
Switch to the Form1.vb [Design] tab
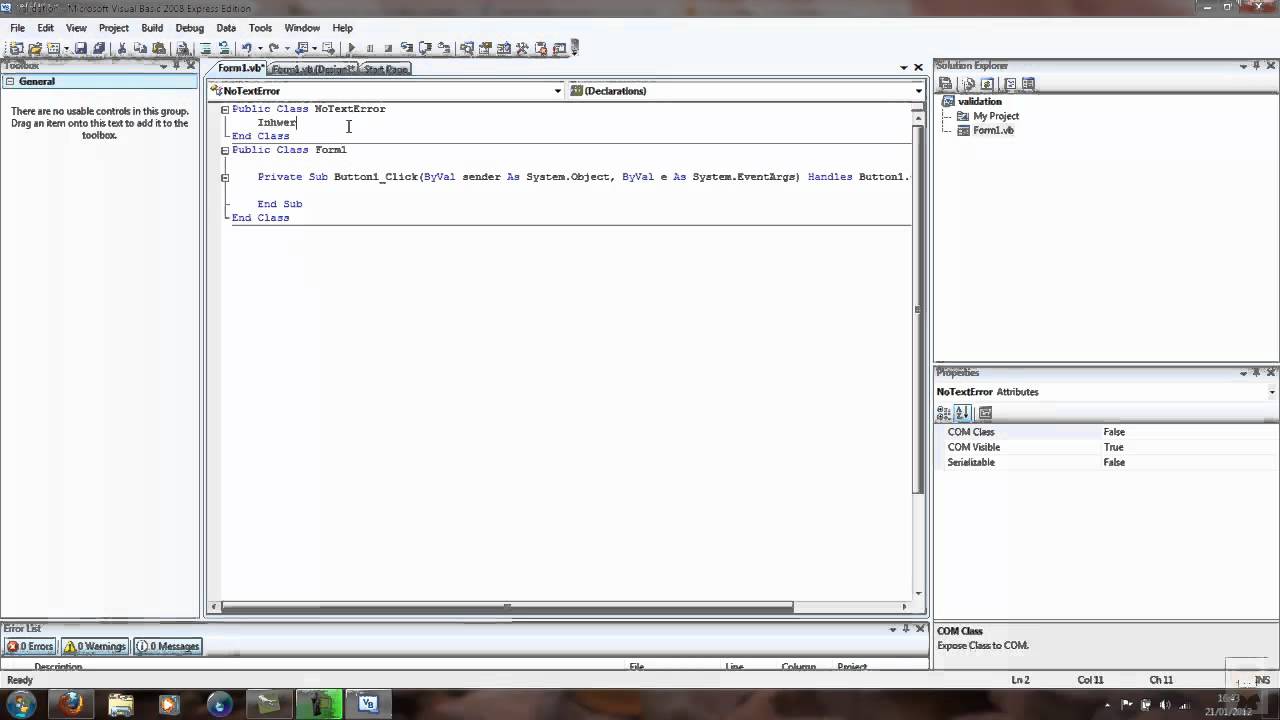coord(312,69)
